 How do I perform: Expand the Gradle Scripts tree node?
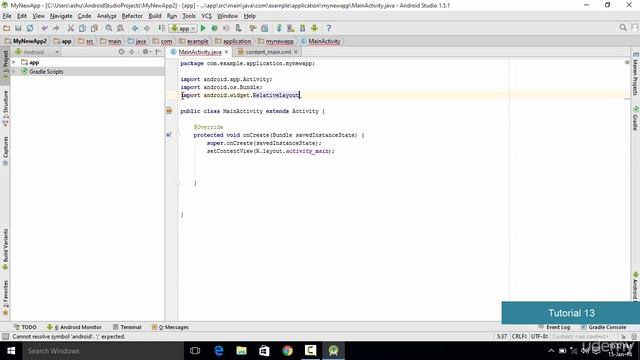click(14, 71)
